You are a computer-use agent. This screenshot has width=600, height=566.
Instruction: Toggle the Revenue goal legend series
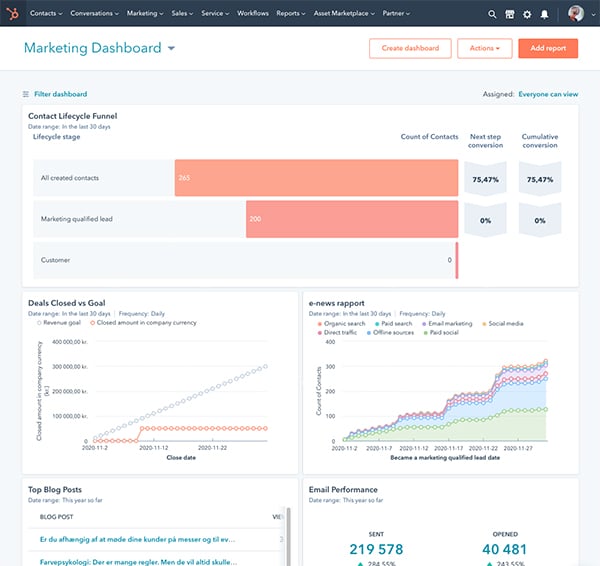pyautogui.click(x=59, y=323)
